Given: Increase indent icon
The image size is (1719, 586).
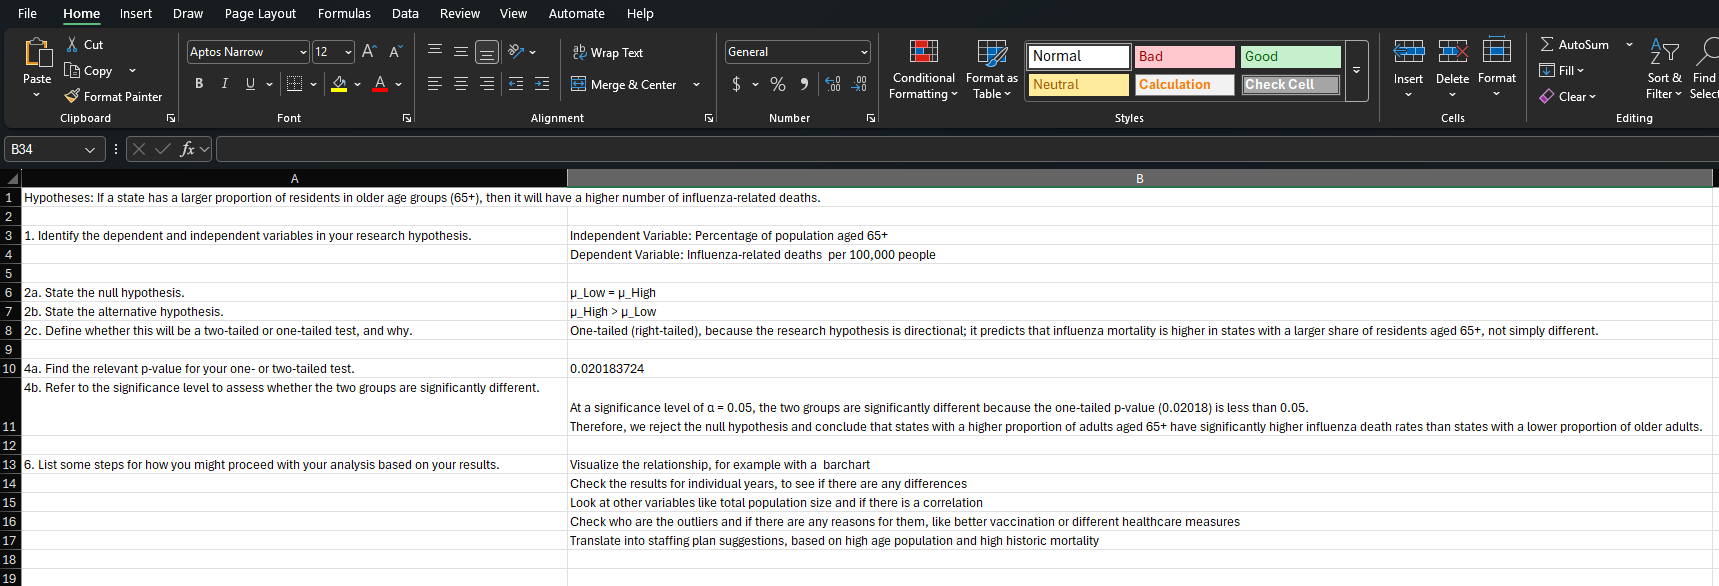Looking at the screenshot, I should [x=542, y=84].
